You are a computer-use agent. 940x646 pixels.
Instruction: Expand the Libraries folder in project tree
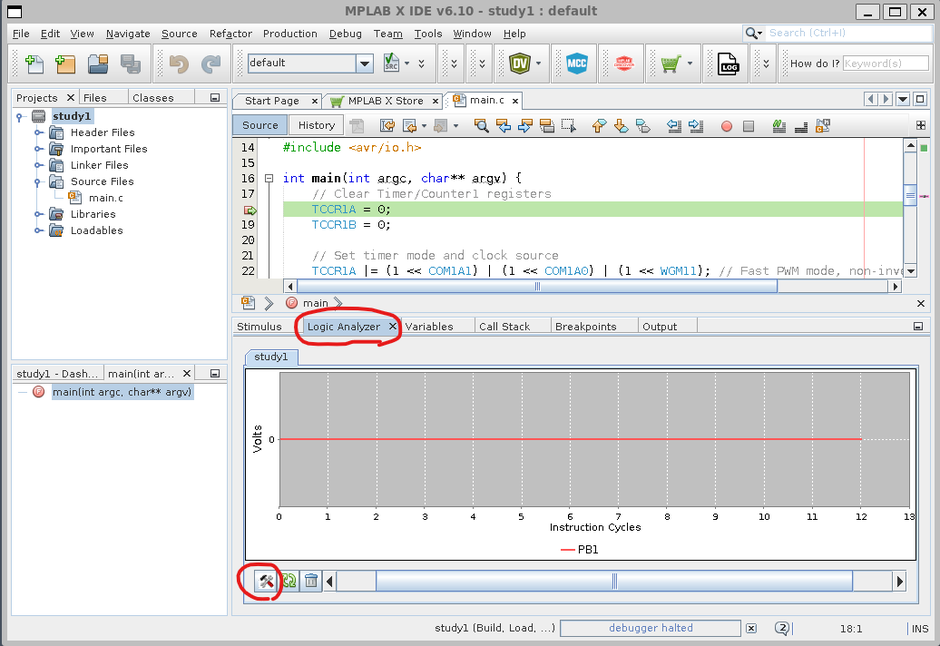(39, 214)
